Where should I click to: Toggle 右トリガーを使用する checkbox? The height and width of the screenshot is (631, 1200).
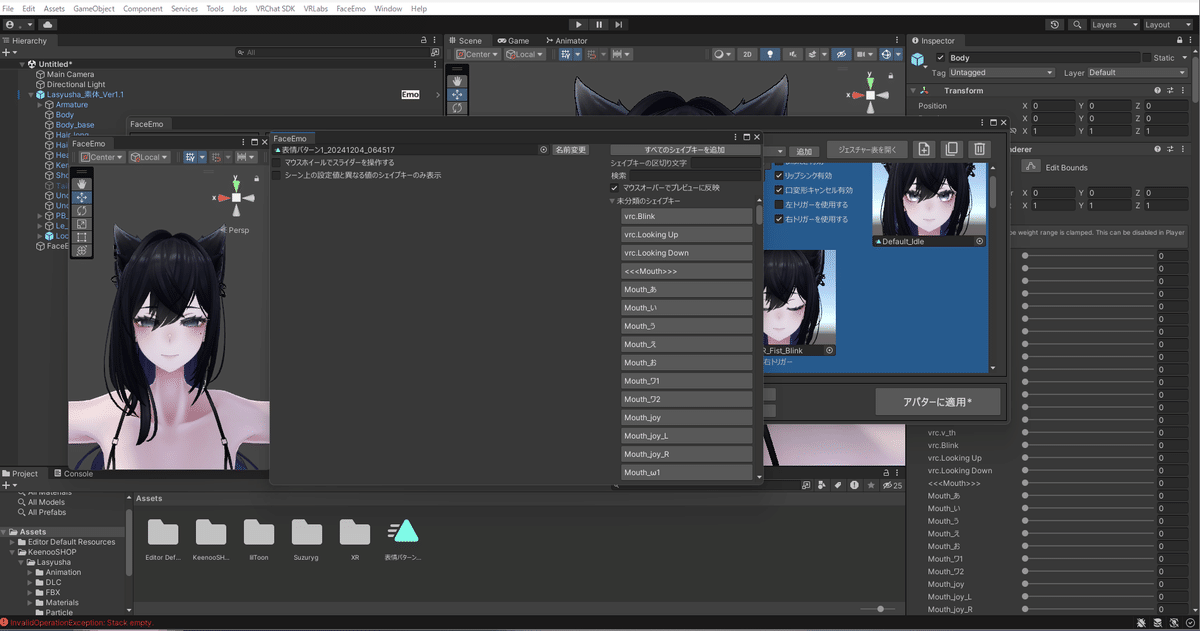point(780,219)
